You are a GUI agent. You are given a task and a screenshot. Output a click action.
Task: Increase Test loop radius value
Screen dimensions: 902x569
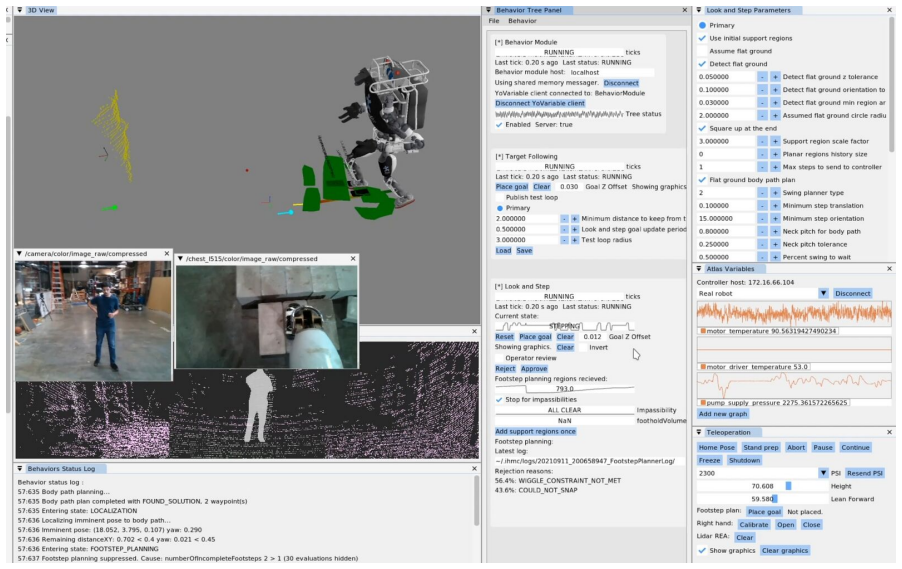click(x=574, y=240)
